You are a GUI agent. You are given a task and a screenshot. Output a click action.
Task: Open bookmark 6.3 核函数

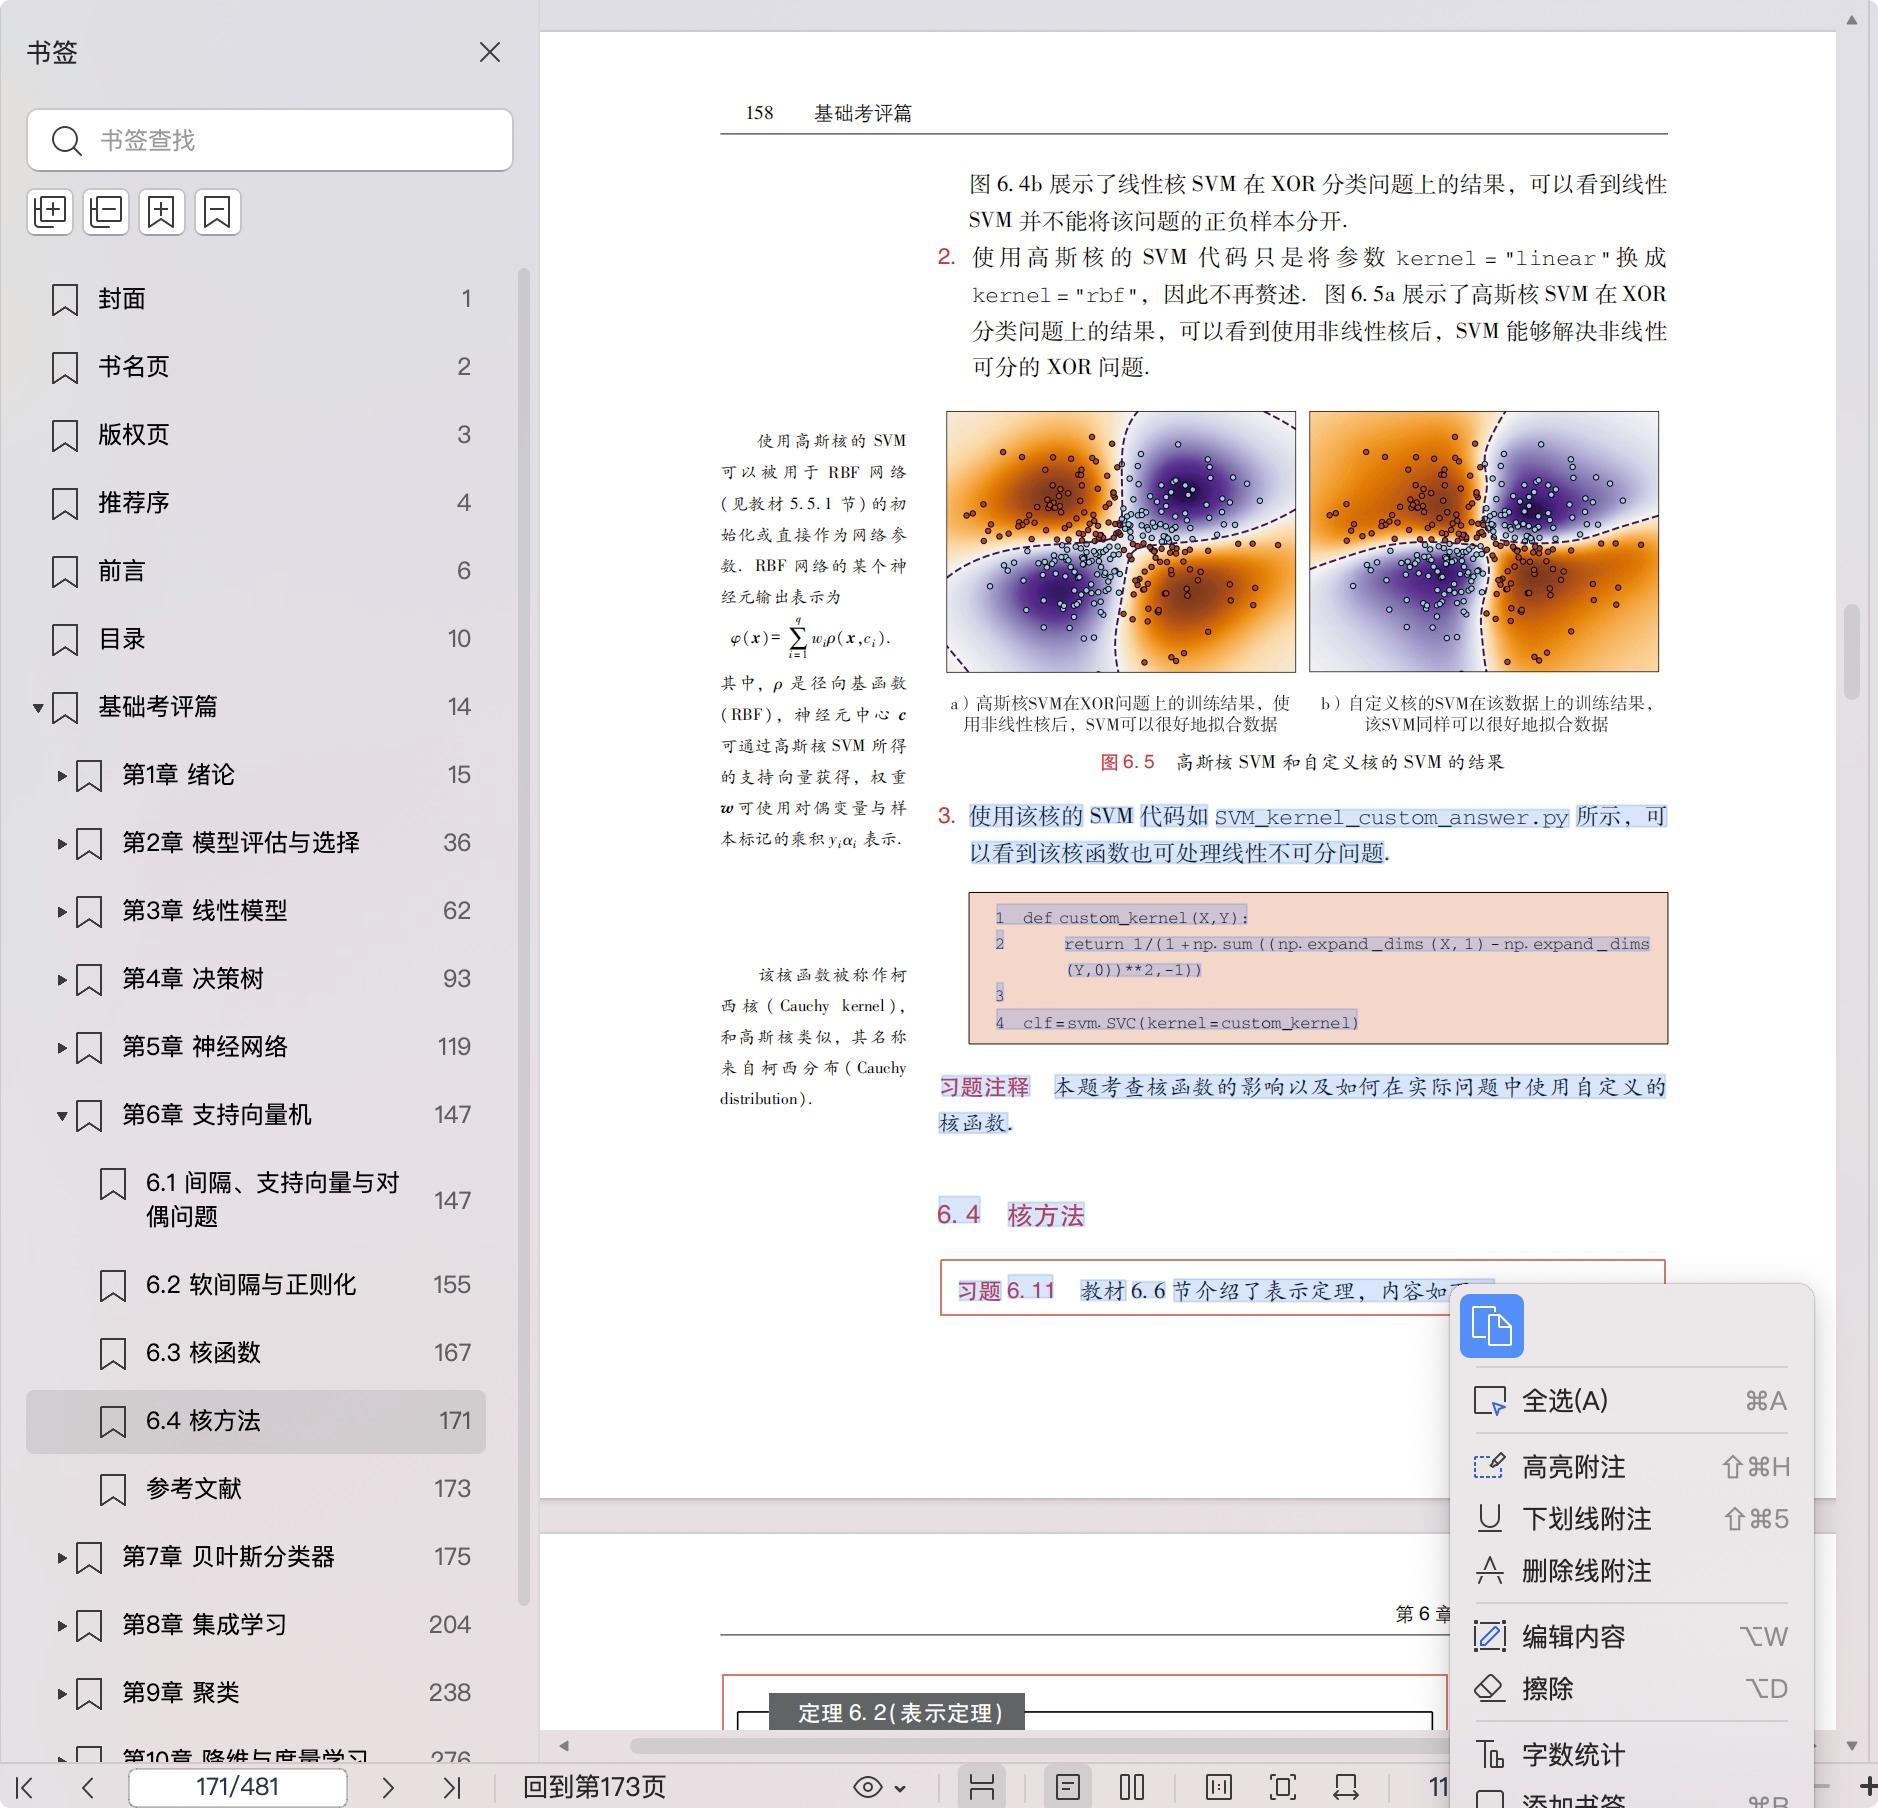[x=203, y=1353]
